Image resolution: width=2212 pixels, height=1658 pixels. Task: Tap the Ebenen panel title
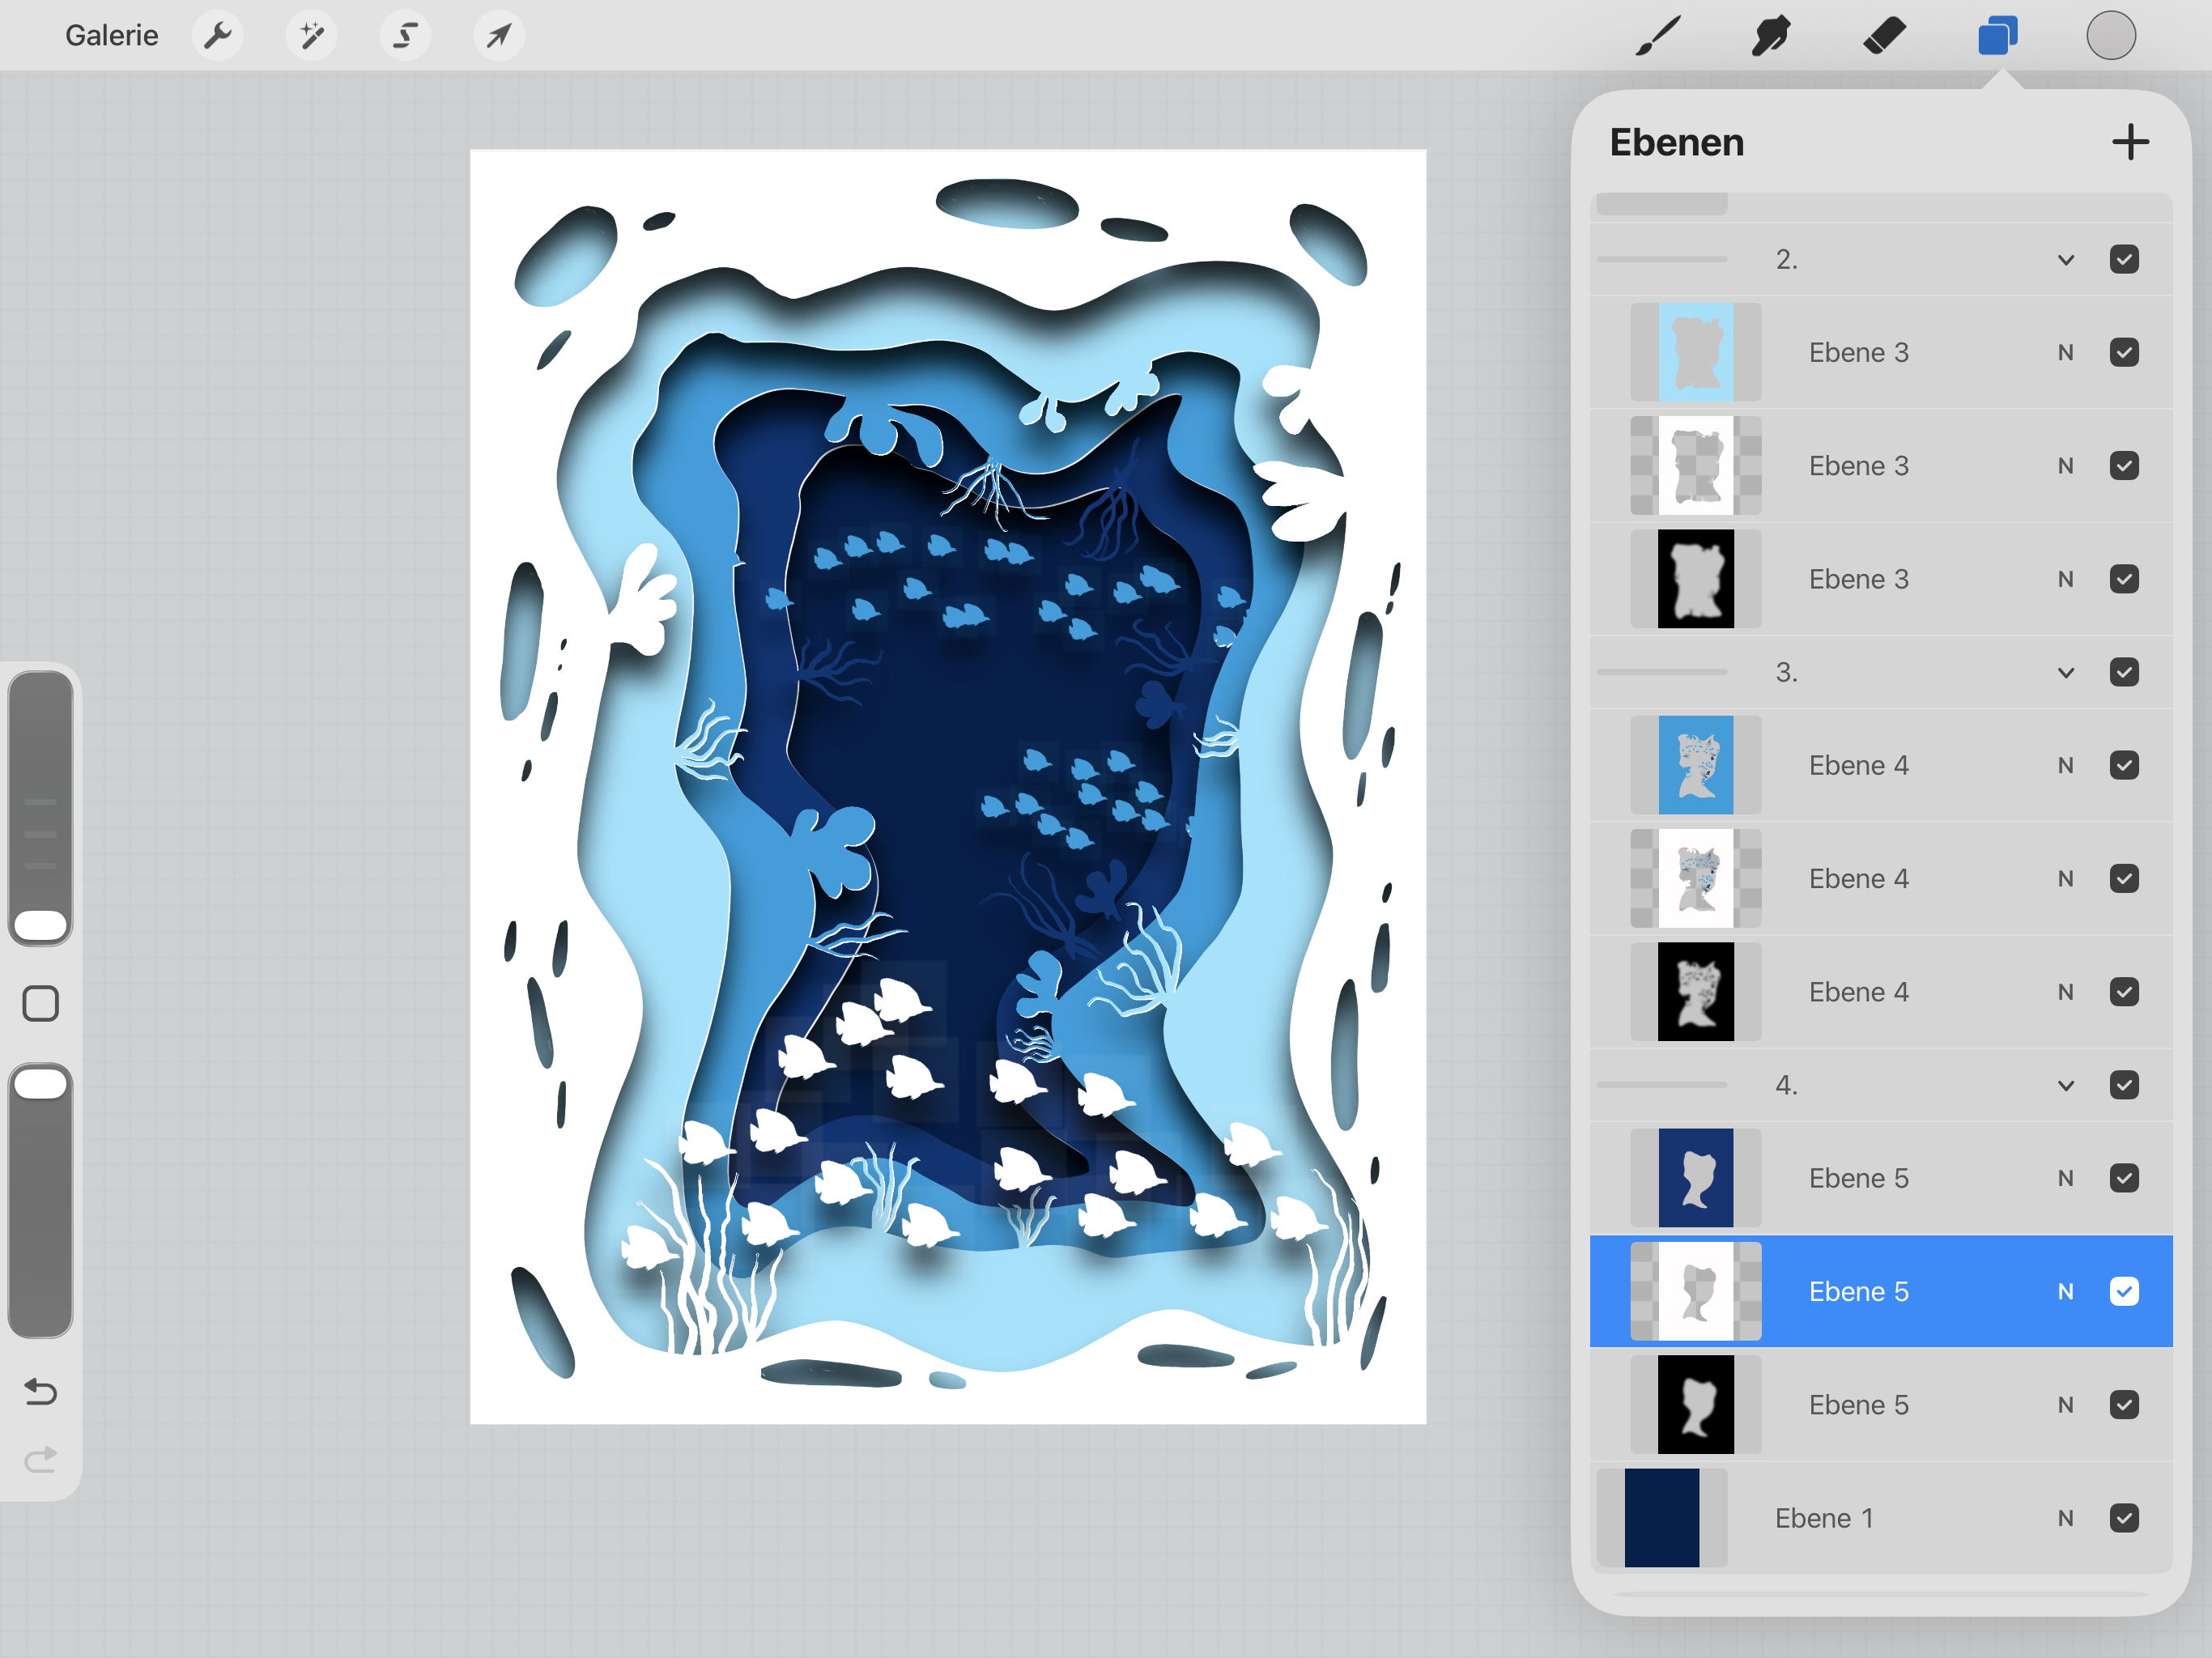tap(1677, 142)
